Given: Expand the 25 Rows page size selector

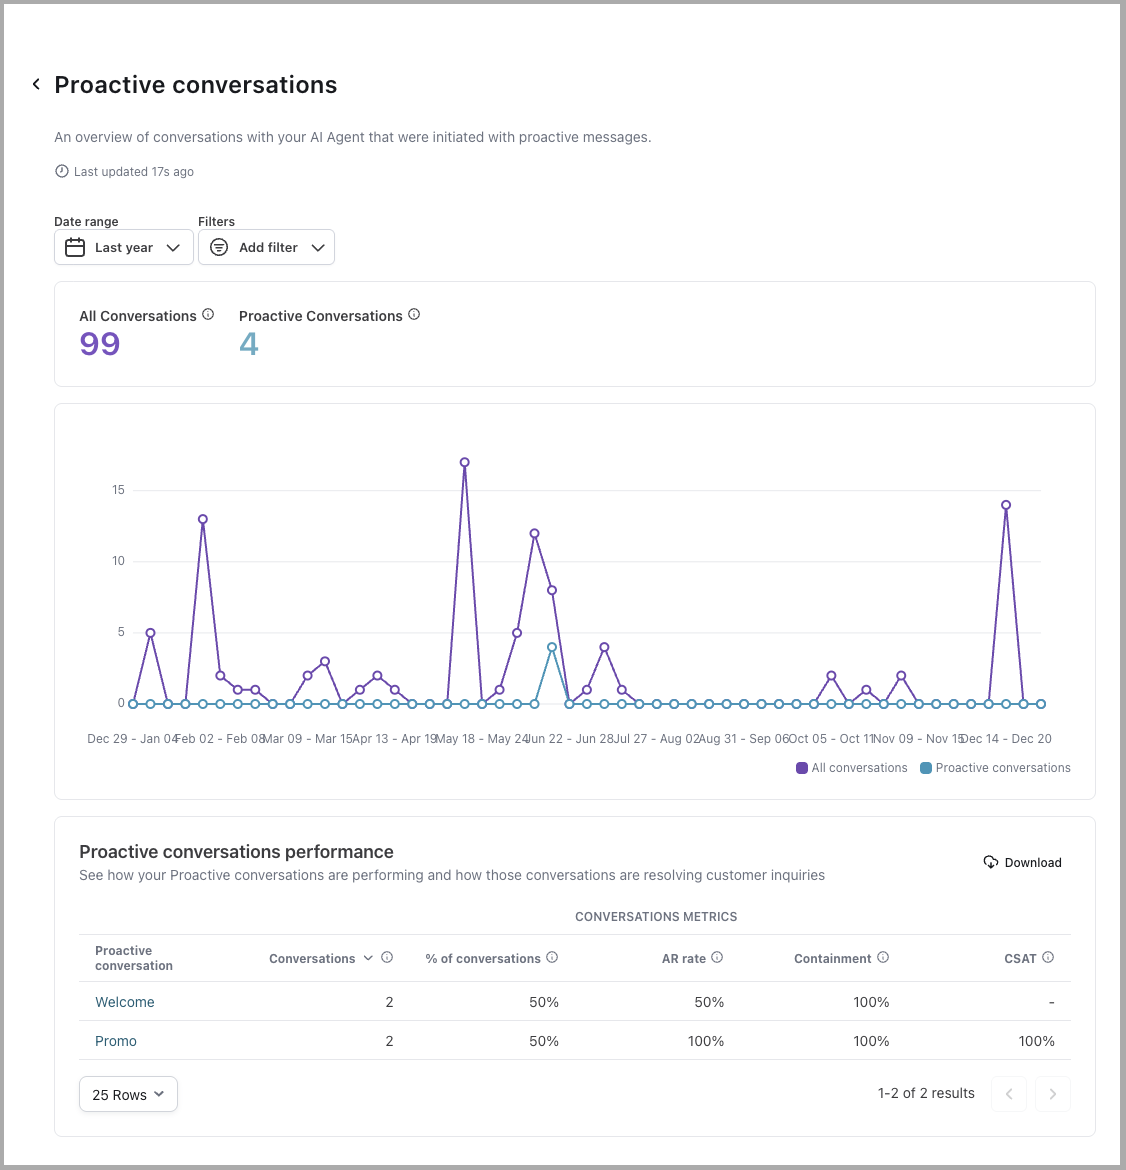Looking at the screenshot, I should pyautogui.click(x=128, y=1094).
